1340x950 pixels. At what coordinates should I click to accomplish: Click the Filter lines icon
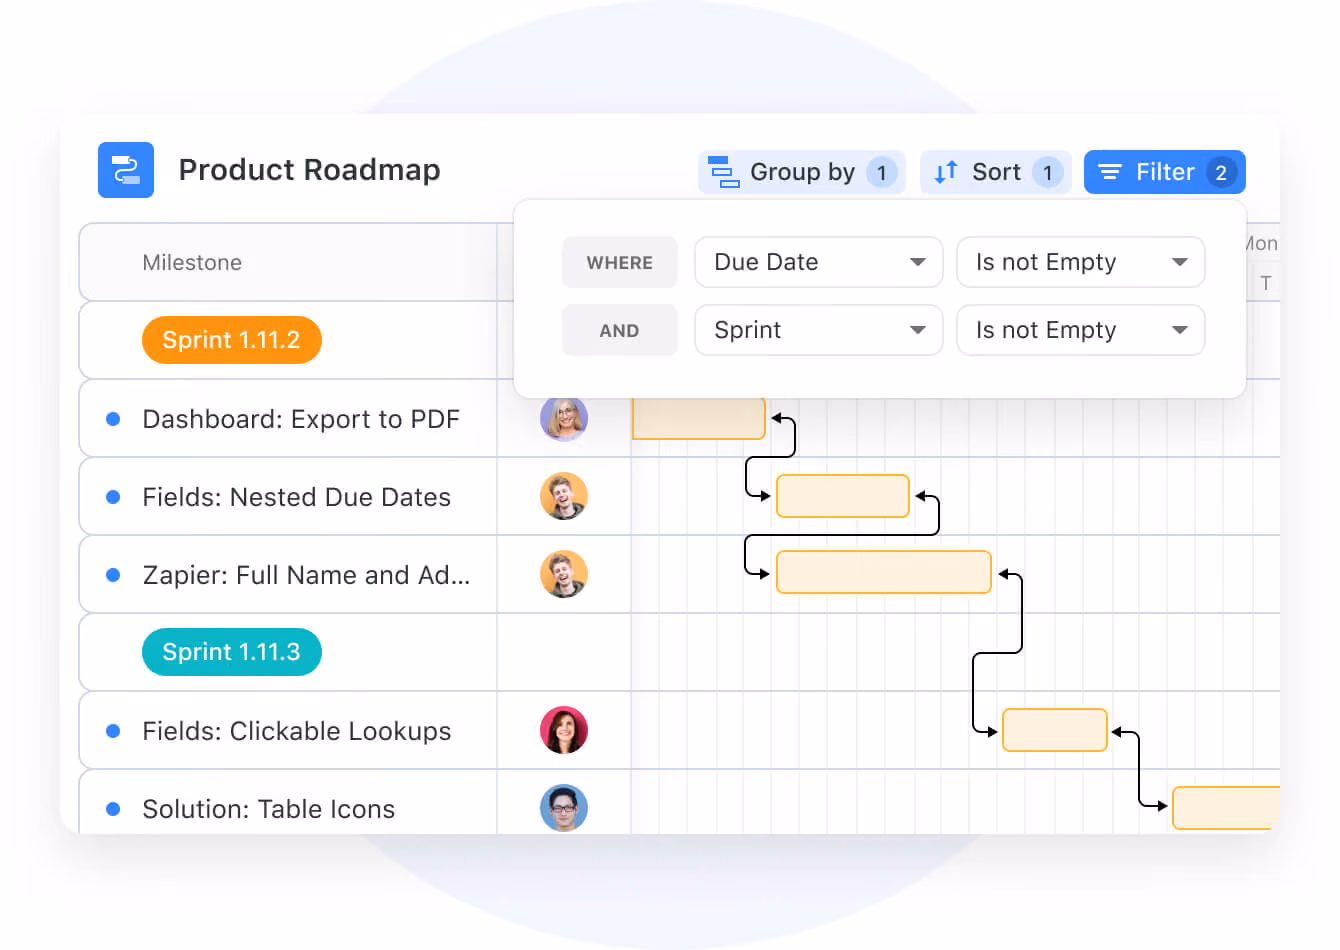tap(1110, 172)
